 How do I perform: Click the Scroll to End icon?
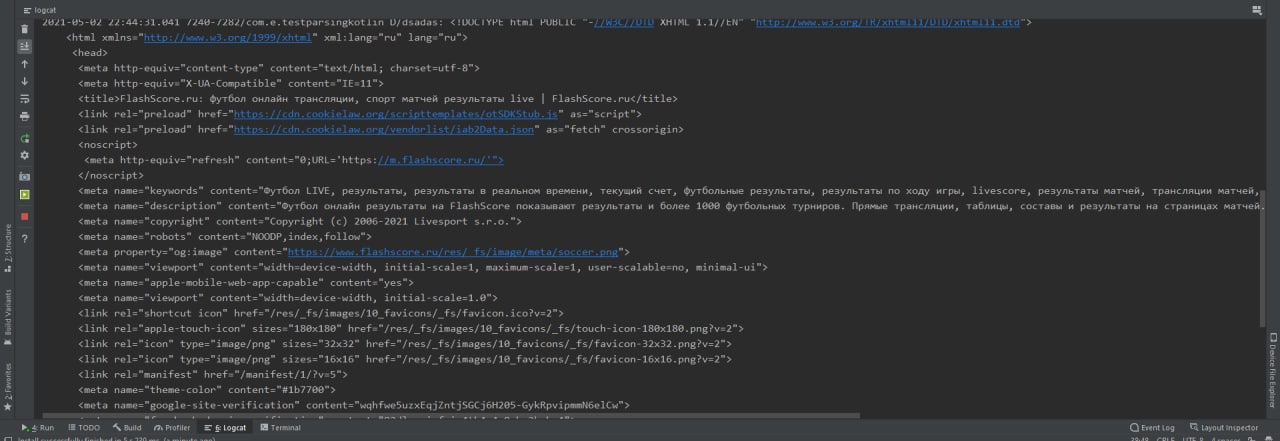click(25, 46)
